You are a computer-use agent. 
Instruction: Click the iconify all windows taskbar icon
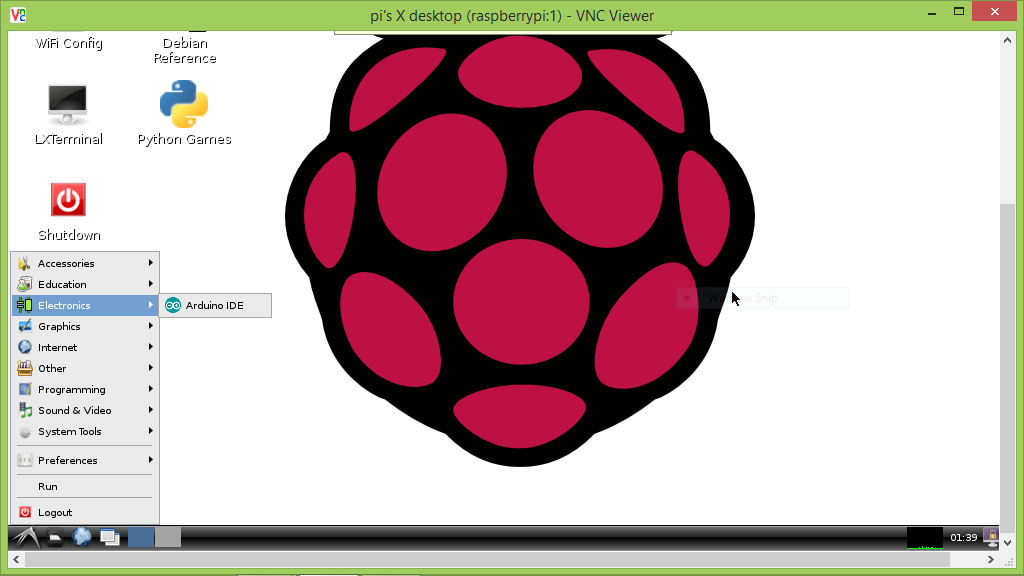(x=110, y=537)
